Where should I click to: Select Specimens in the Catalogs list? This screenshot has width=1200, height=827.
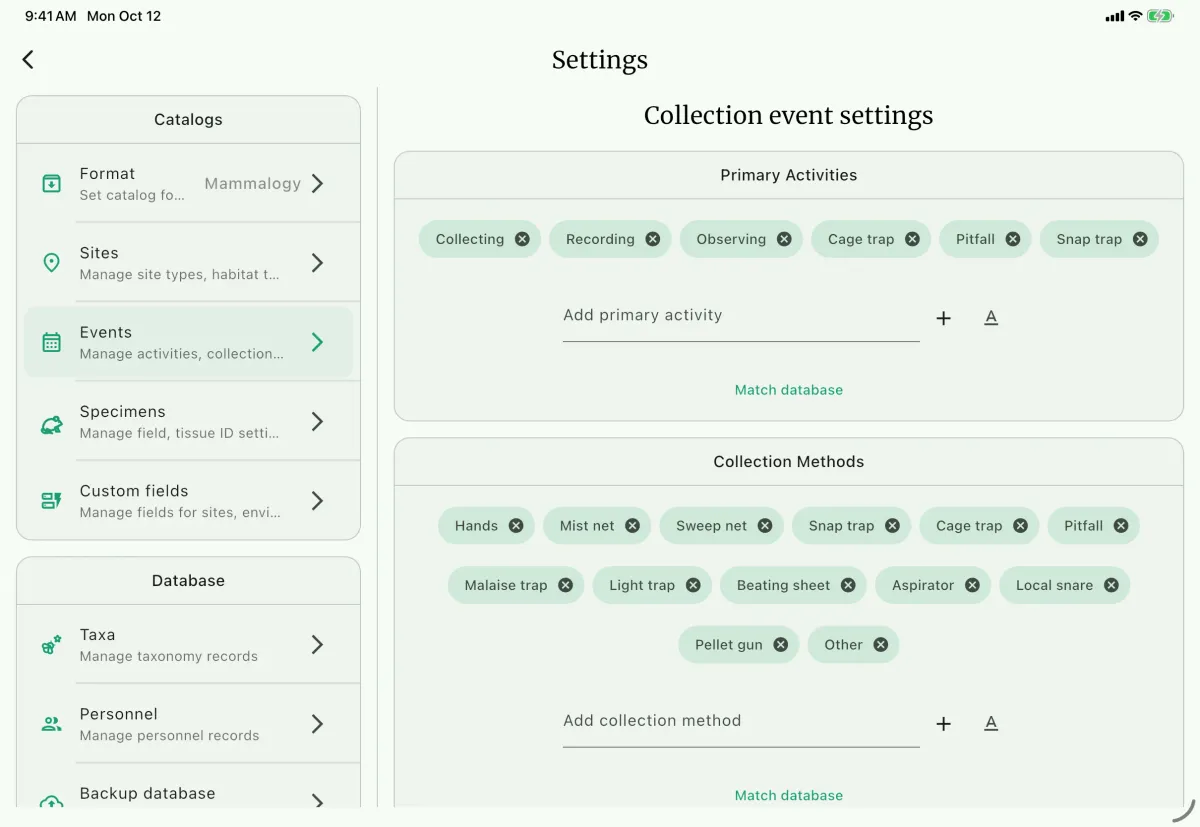pyautogui.click(x=188, y=422)
